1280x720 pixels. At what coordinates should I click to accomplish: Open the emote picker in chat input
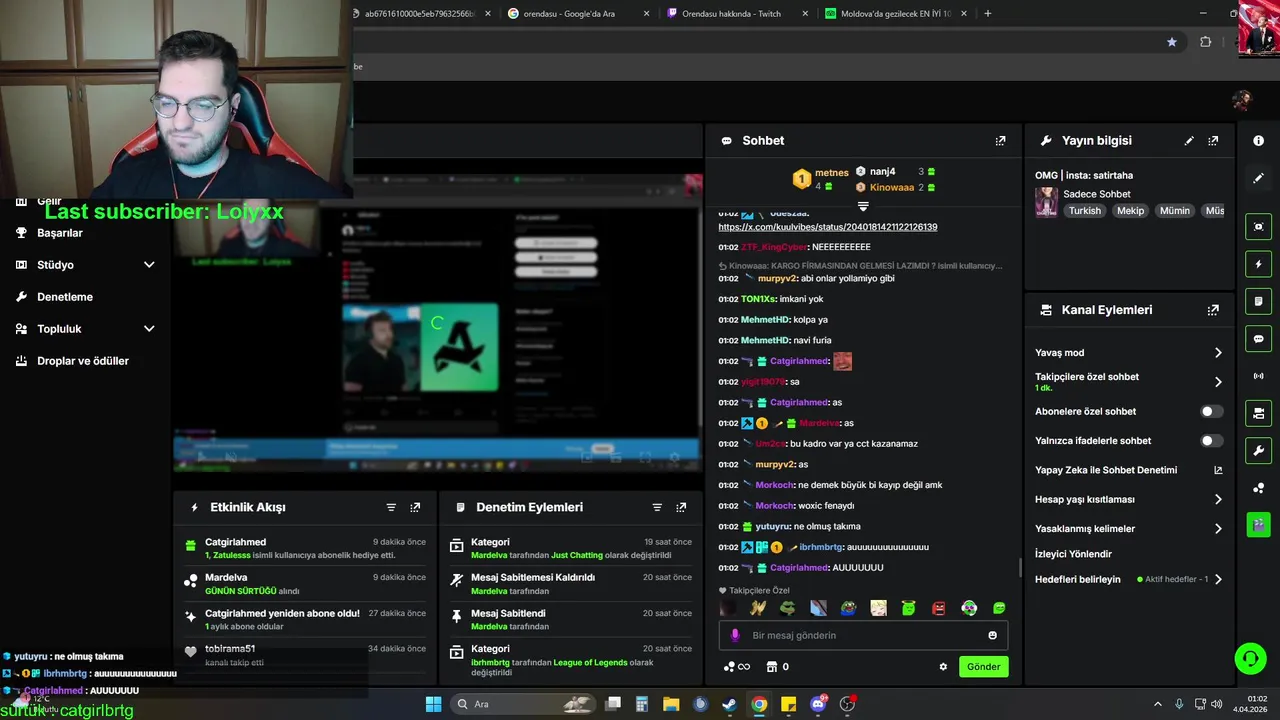[992, 635]
